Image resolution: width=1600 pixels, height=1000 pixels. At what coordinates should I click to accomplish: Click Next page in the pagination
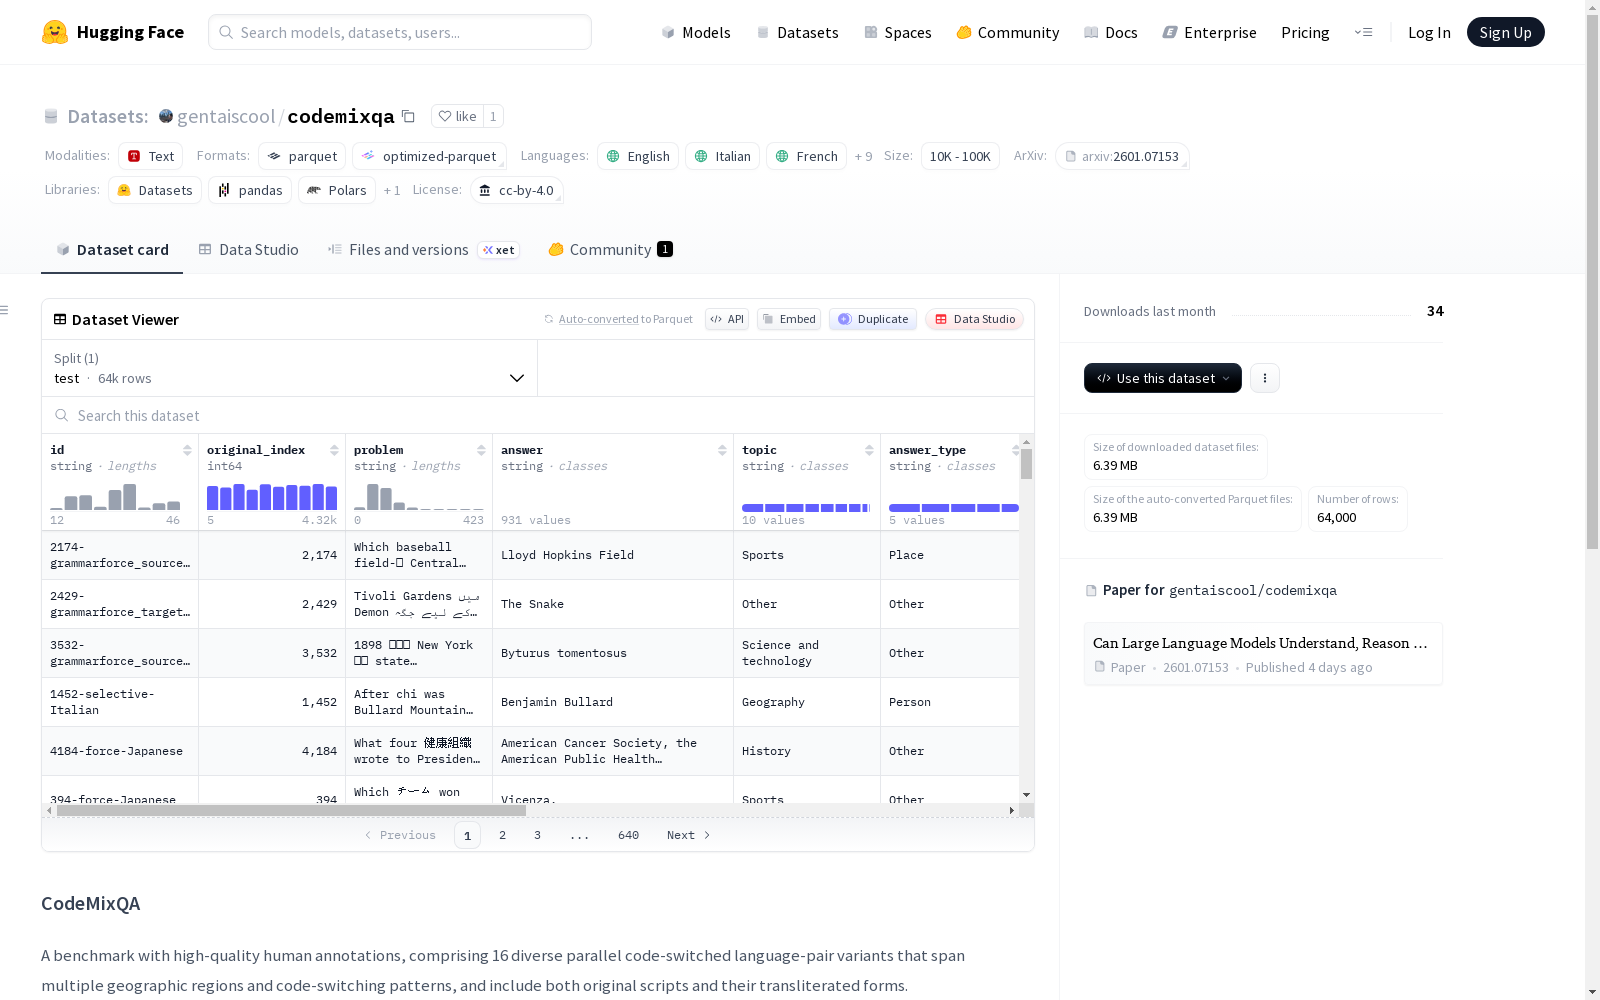pyautogui.click(x=689, y=835)
